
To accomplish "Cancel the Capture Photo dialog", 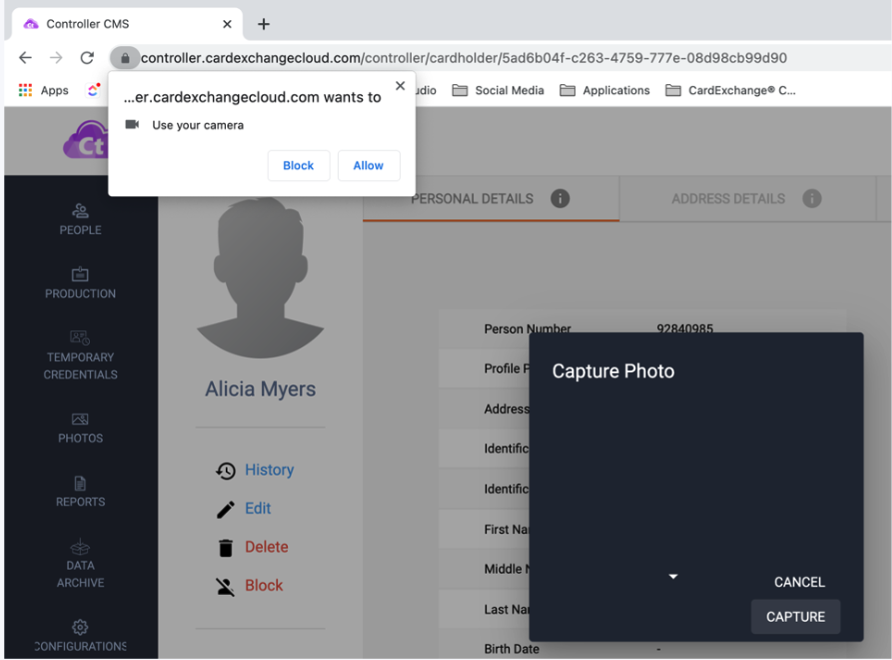I will click(x=799, y=582).
